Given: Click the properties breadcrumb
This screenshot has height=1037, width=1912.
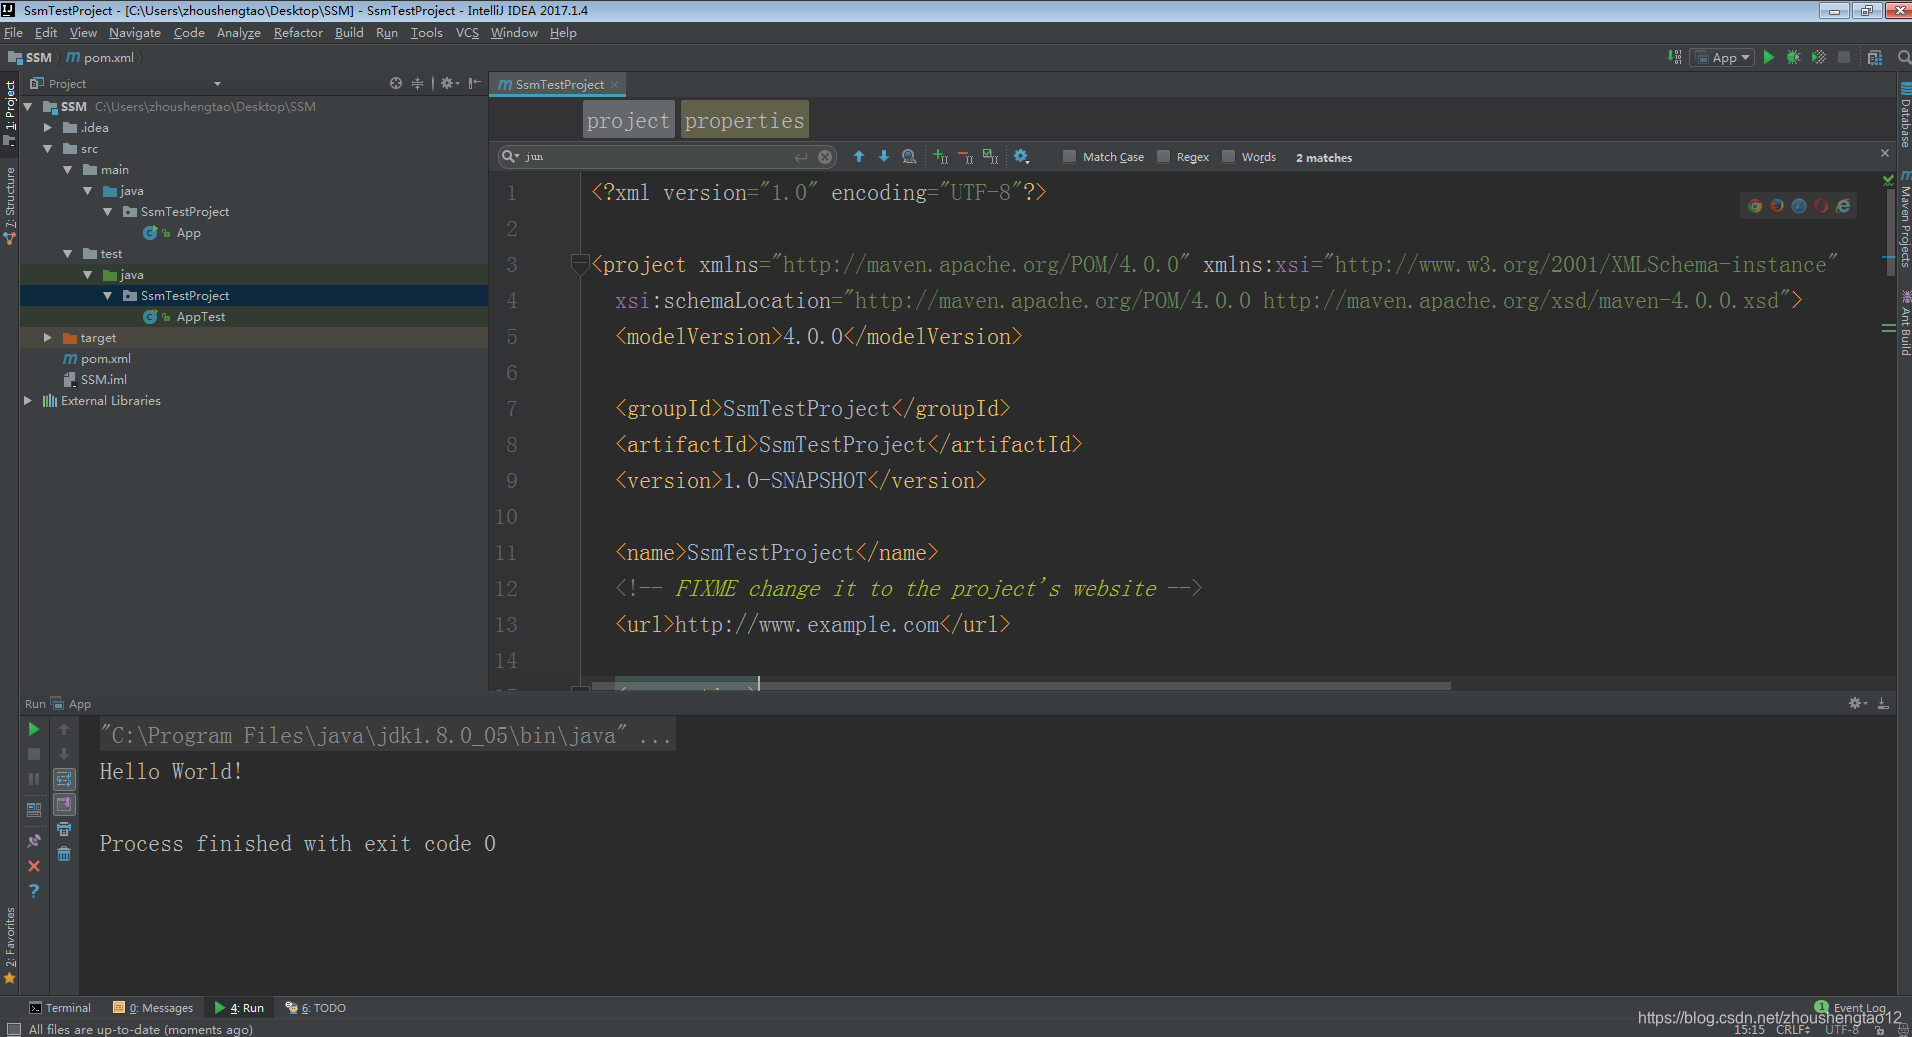Looking at the screenshot, I should click(x=745, y=120).
